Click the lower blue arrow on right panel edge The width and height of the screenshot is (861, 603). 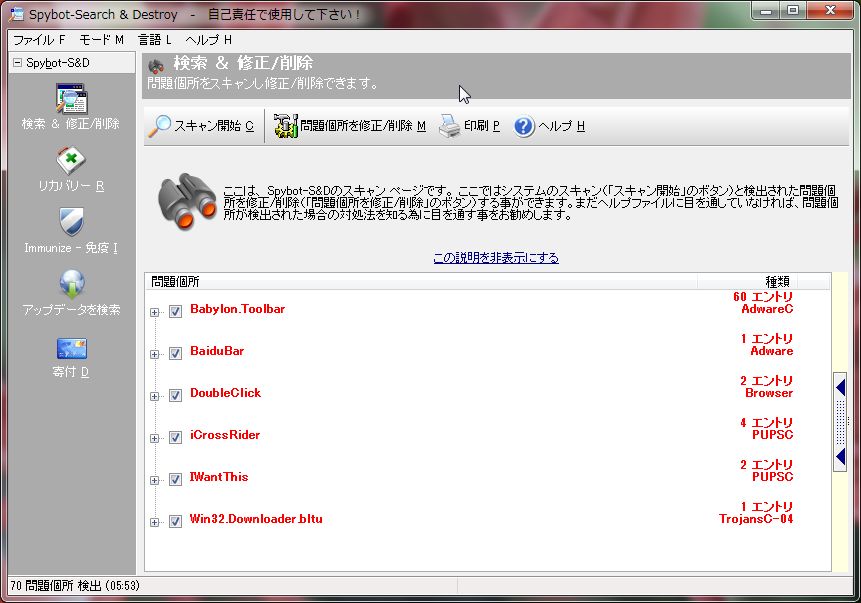[x=840, y=456]
